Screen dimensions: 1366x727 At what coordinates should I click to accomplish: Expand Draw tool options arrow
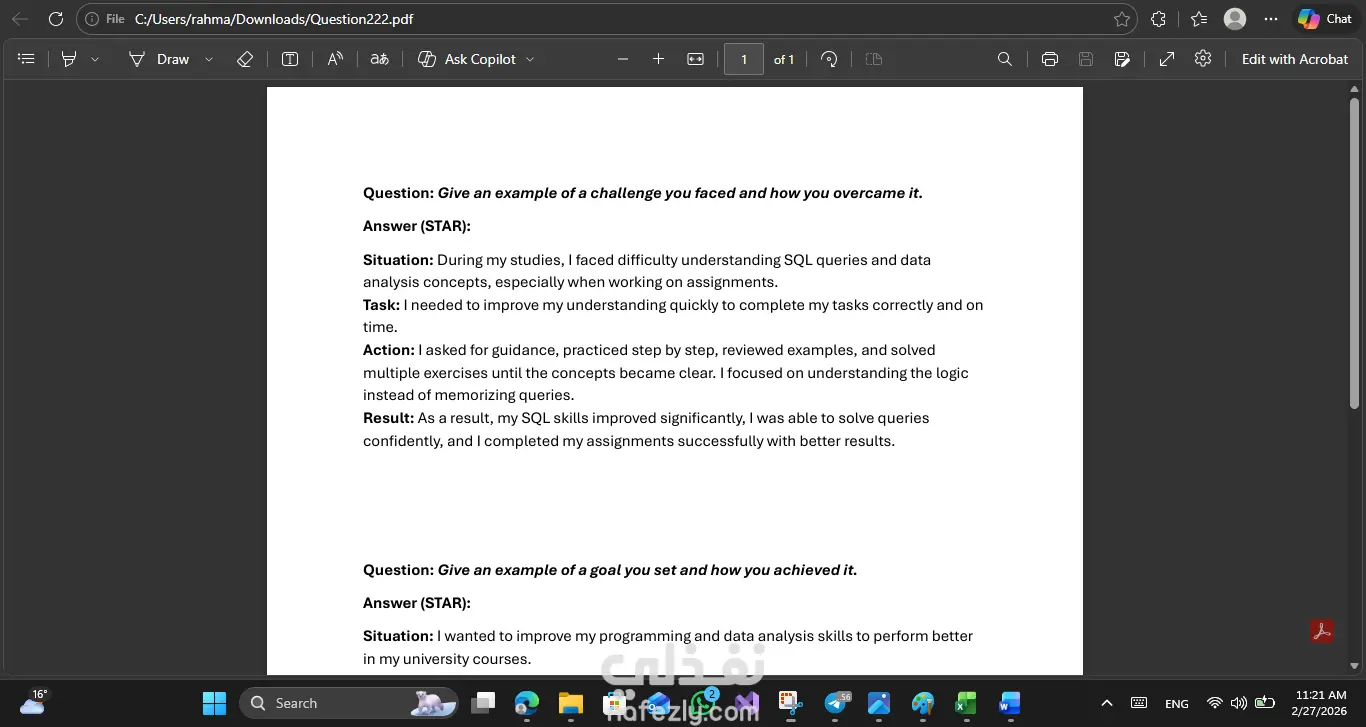point(209,59)
